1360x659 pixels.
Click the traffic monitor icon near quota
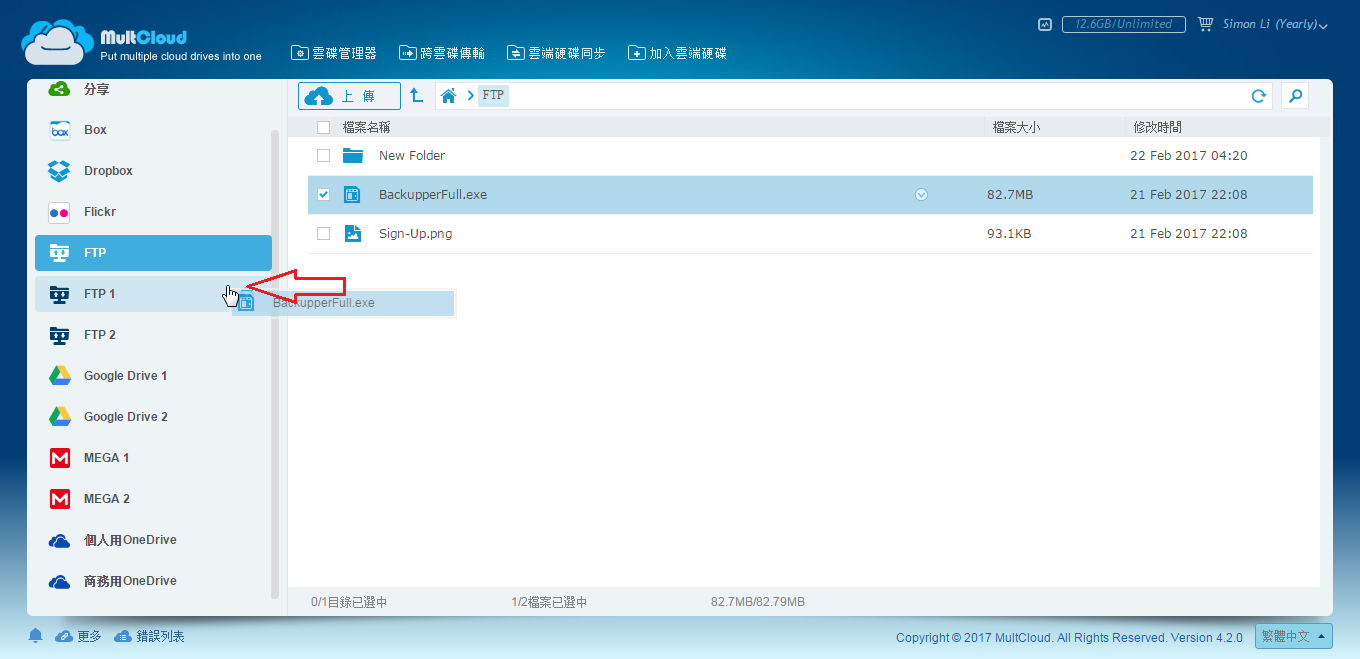[x=1045, y=24]
